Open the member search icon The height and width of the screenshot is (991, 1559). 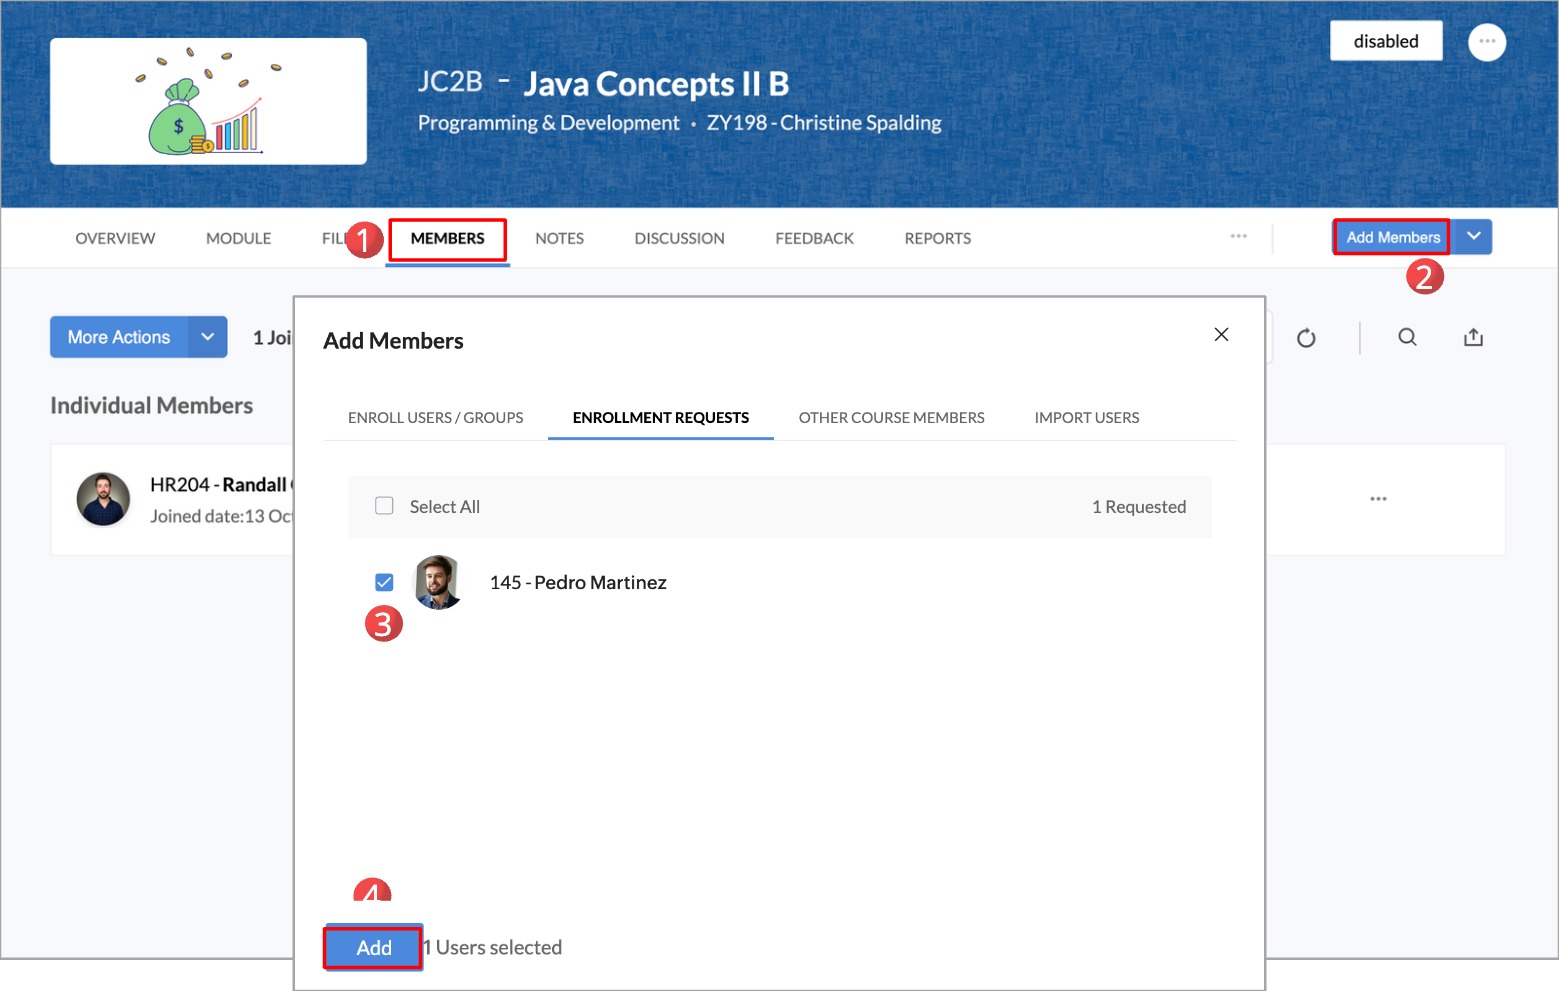(x=1406, y=337)
